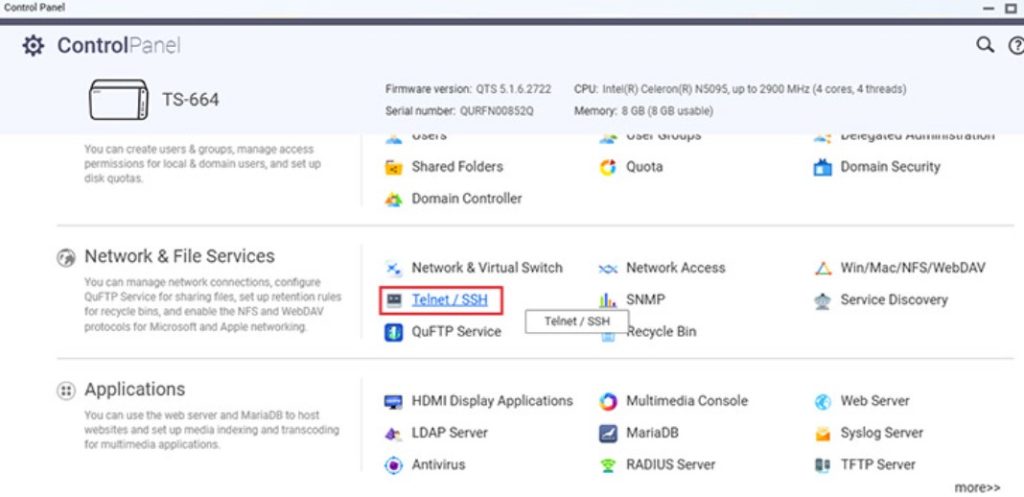Open Shared Folders icon
Image resolution: width=1024 pixels, height=497 pixels.
click(x=393, y=167)
